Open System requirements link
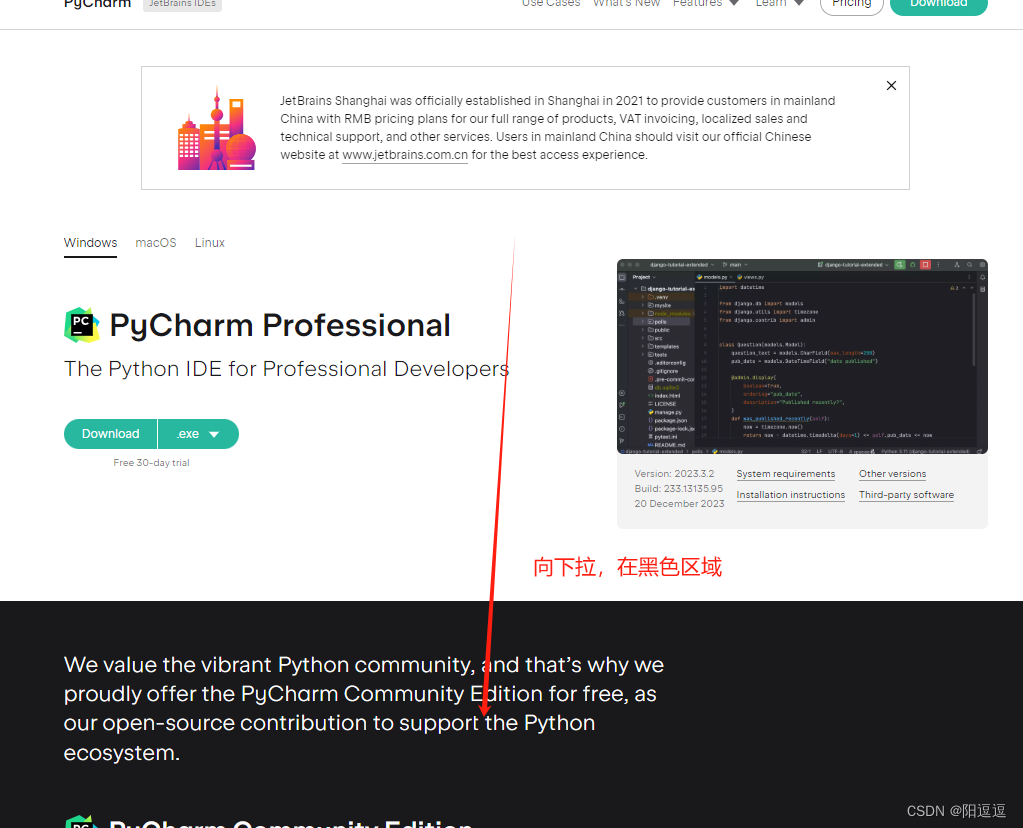Viewport: 1023px width, 828px height. (786, 474)
